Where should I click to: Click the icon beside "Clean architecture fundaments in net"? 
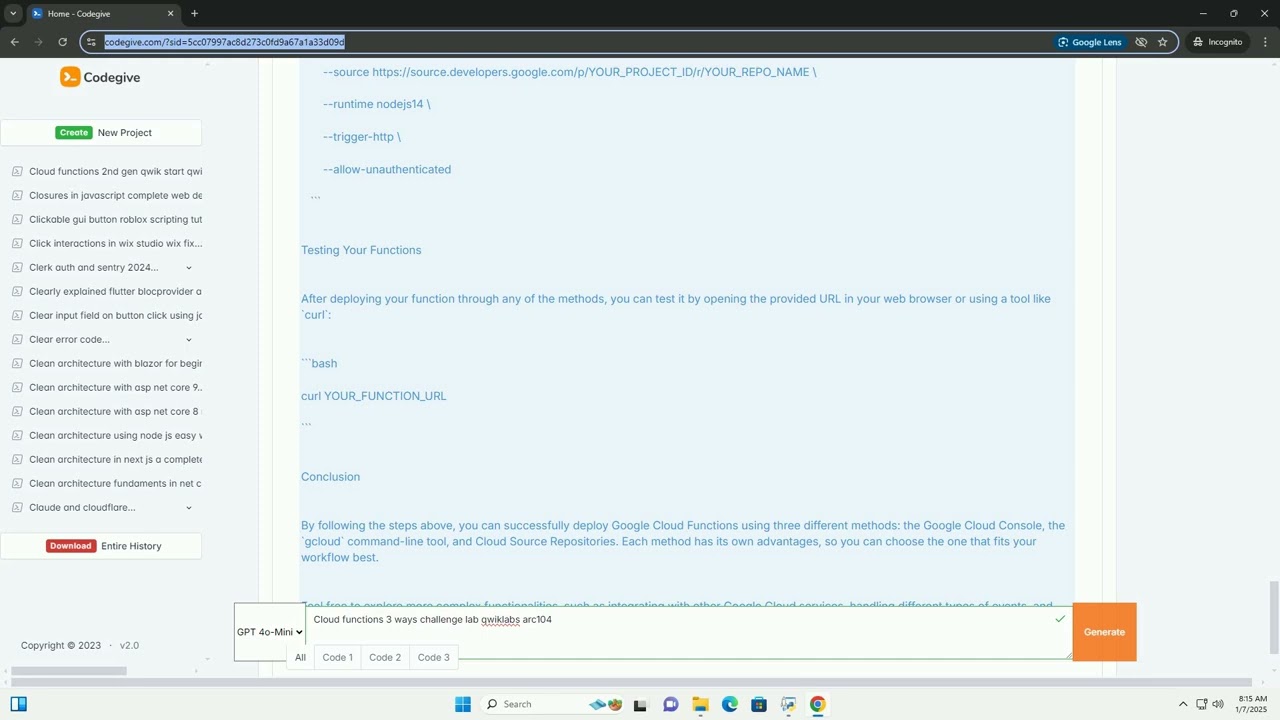pos(17,483)
